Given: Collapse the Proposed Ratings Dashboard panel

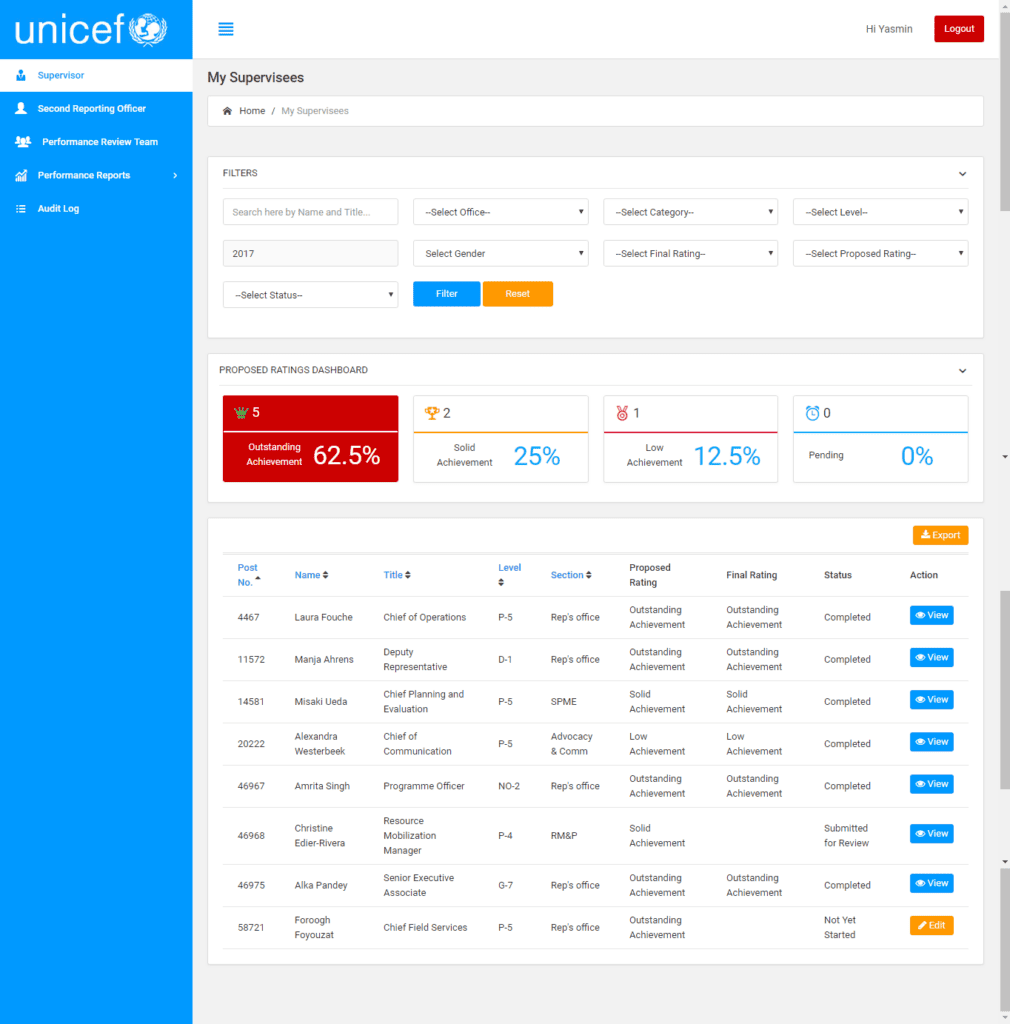Looking at the screenshot, I should tap(961, 370).
